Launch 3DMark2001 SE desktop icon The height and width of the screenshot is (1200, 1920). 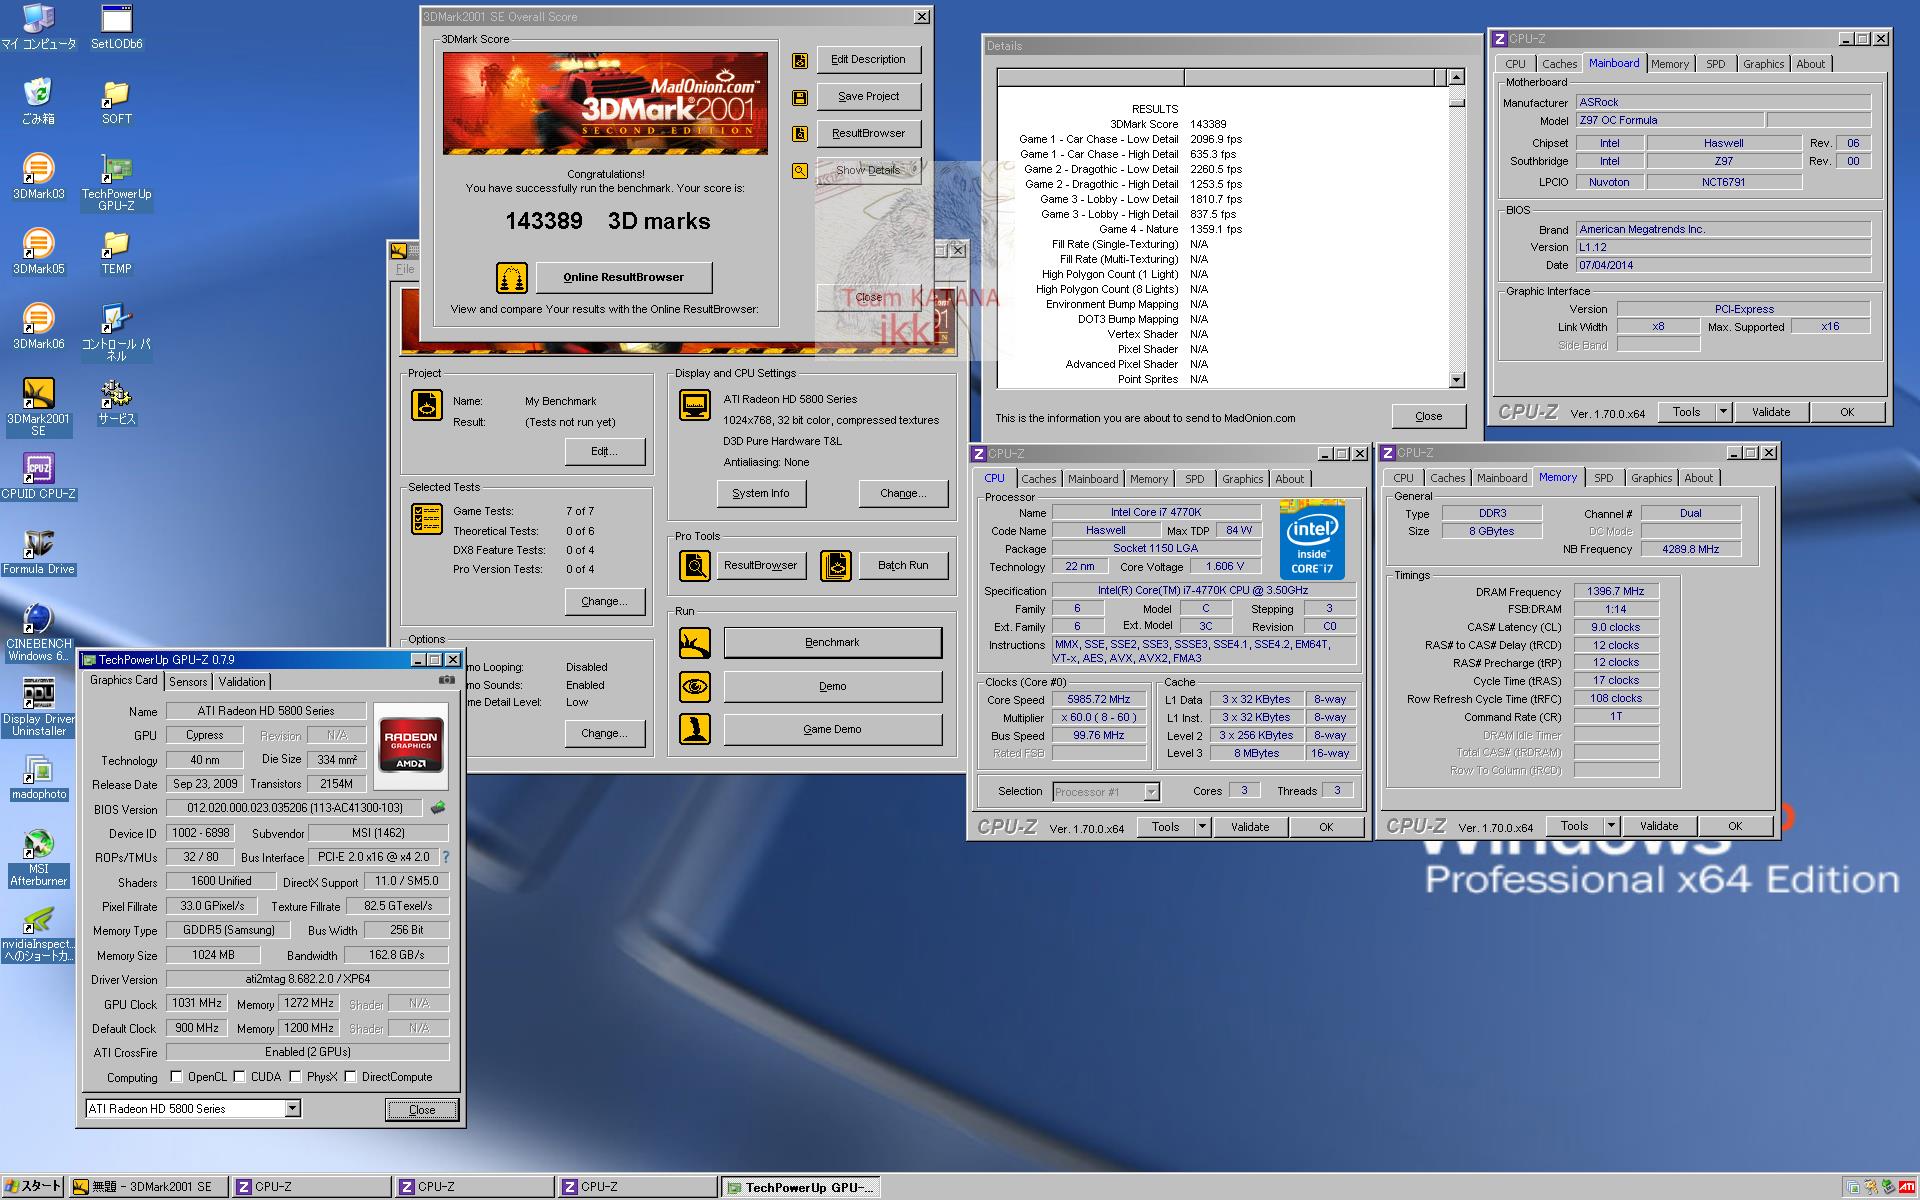(x=38, y=406)
